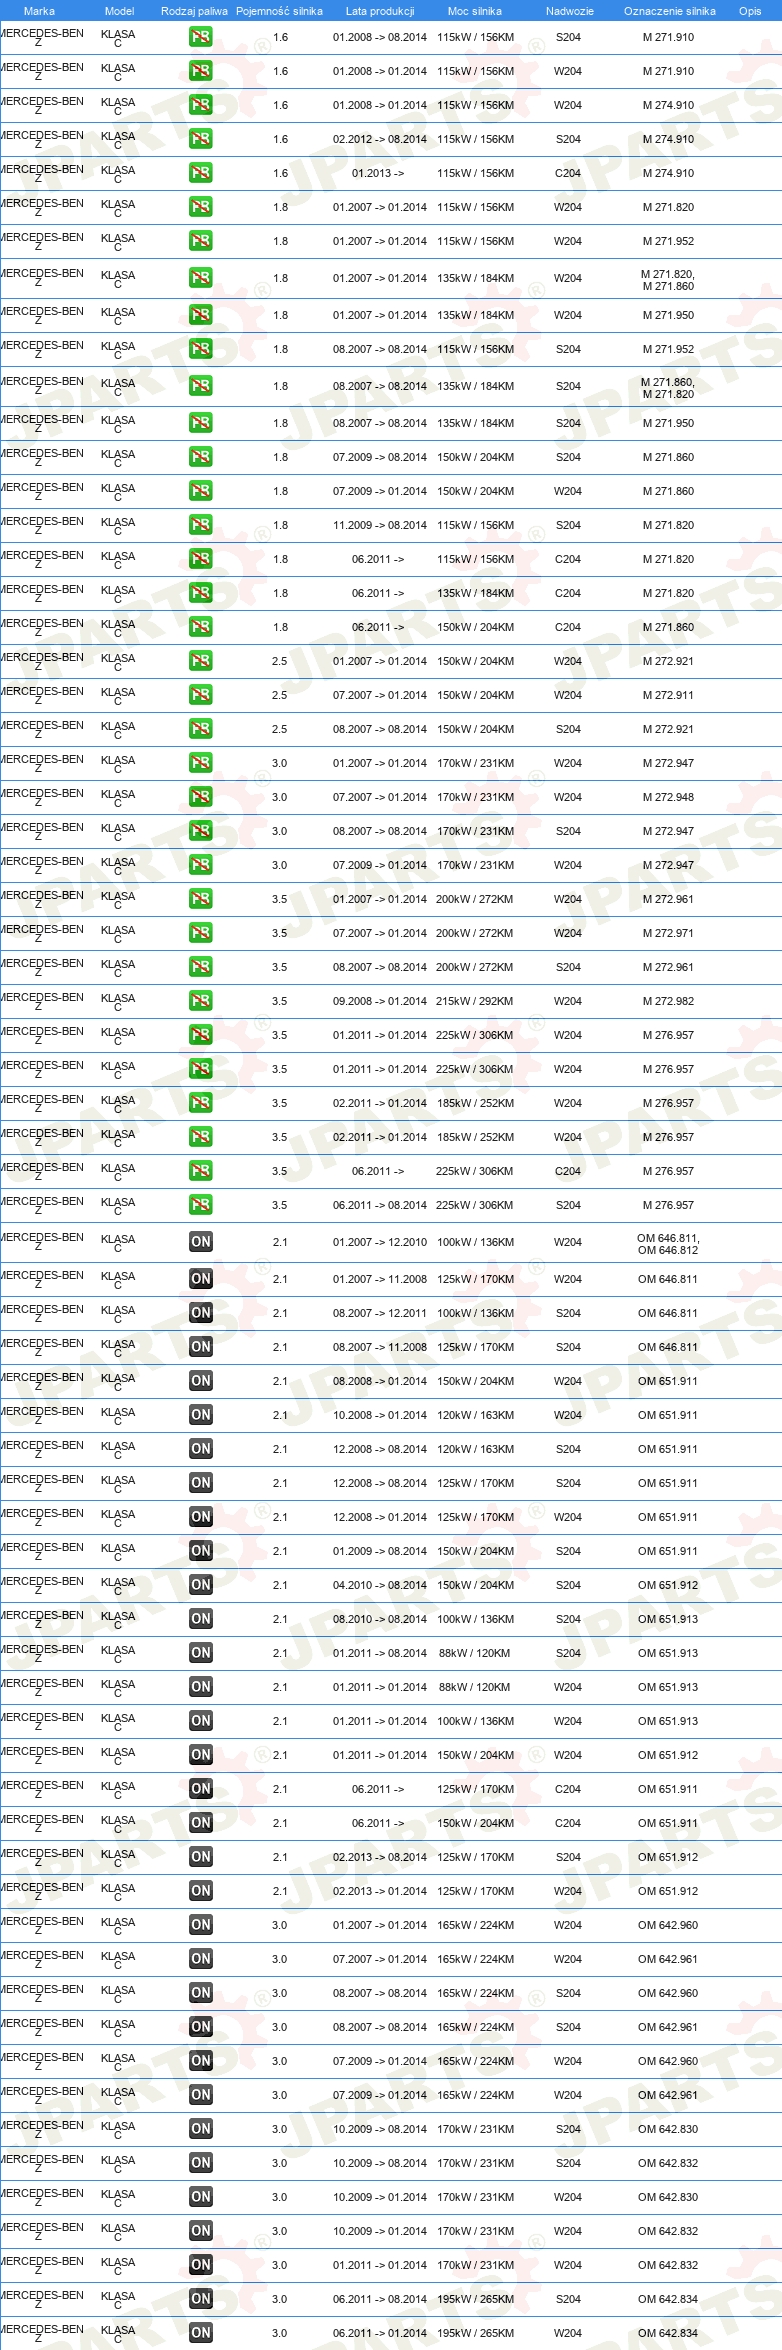Click production years 10.2008 -> 01.2014
782x2350 pixels.
click(380, 1415)
